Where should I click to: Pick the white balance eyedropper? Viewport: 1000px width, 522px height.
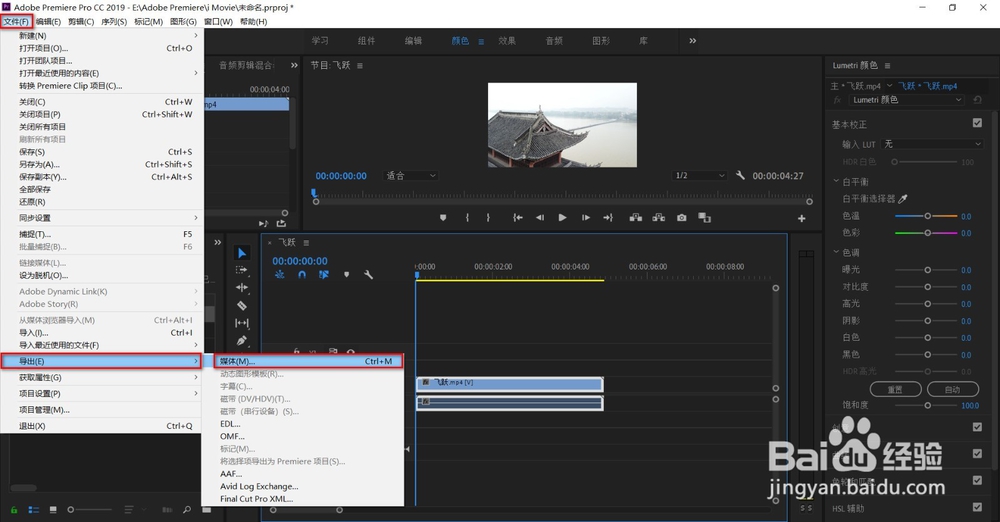pyautogui.click(x=902, y=199)
